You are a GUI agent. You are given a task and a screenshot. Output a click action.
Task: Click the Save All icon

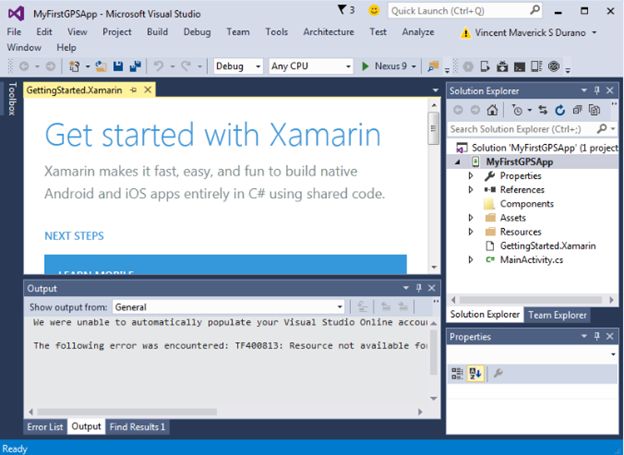135,66
